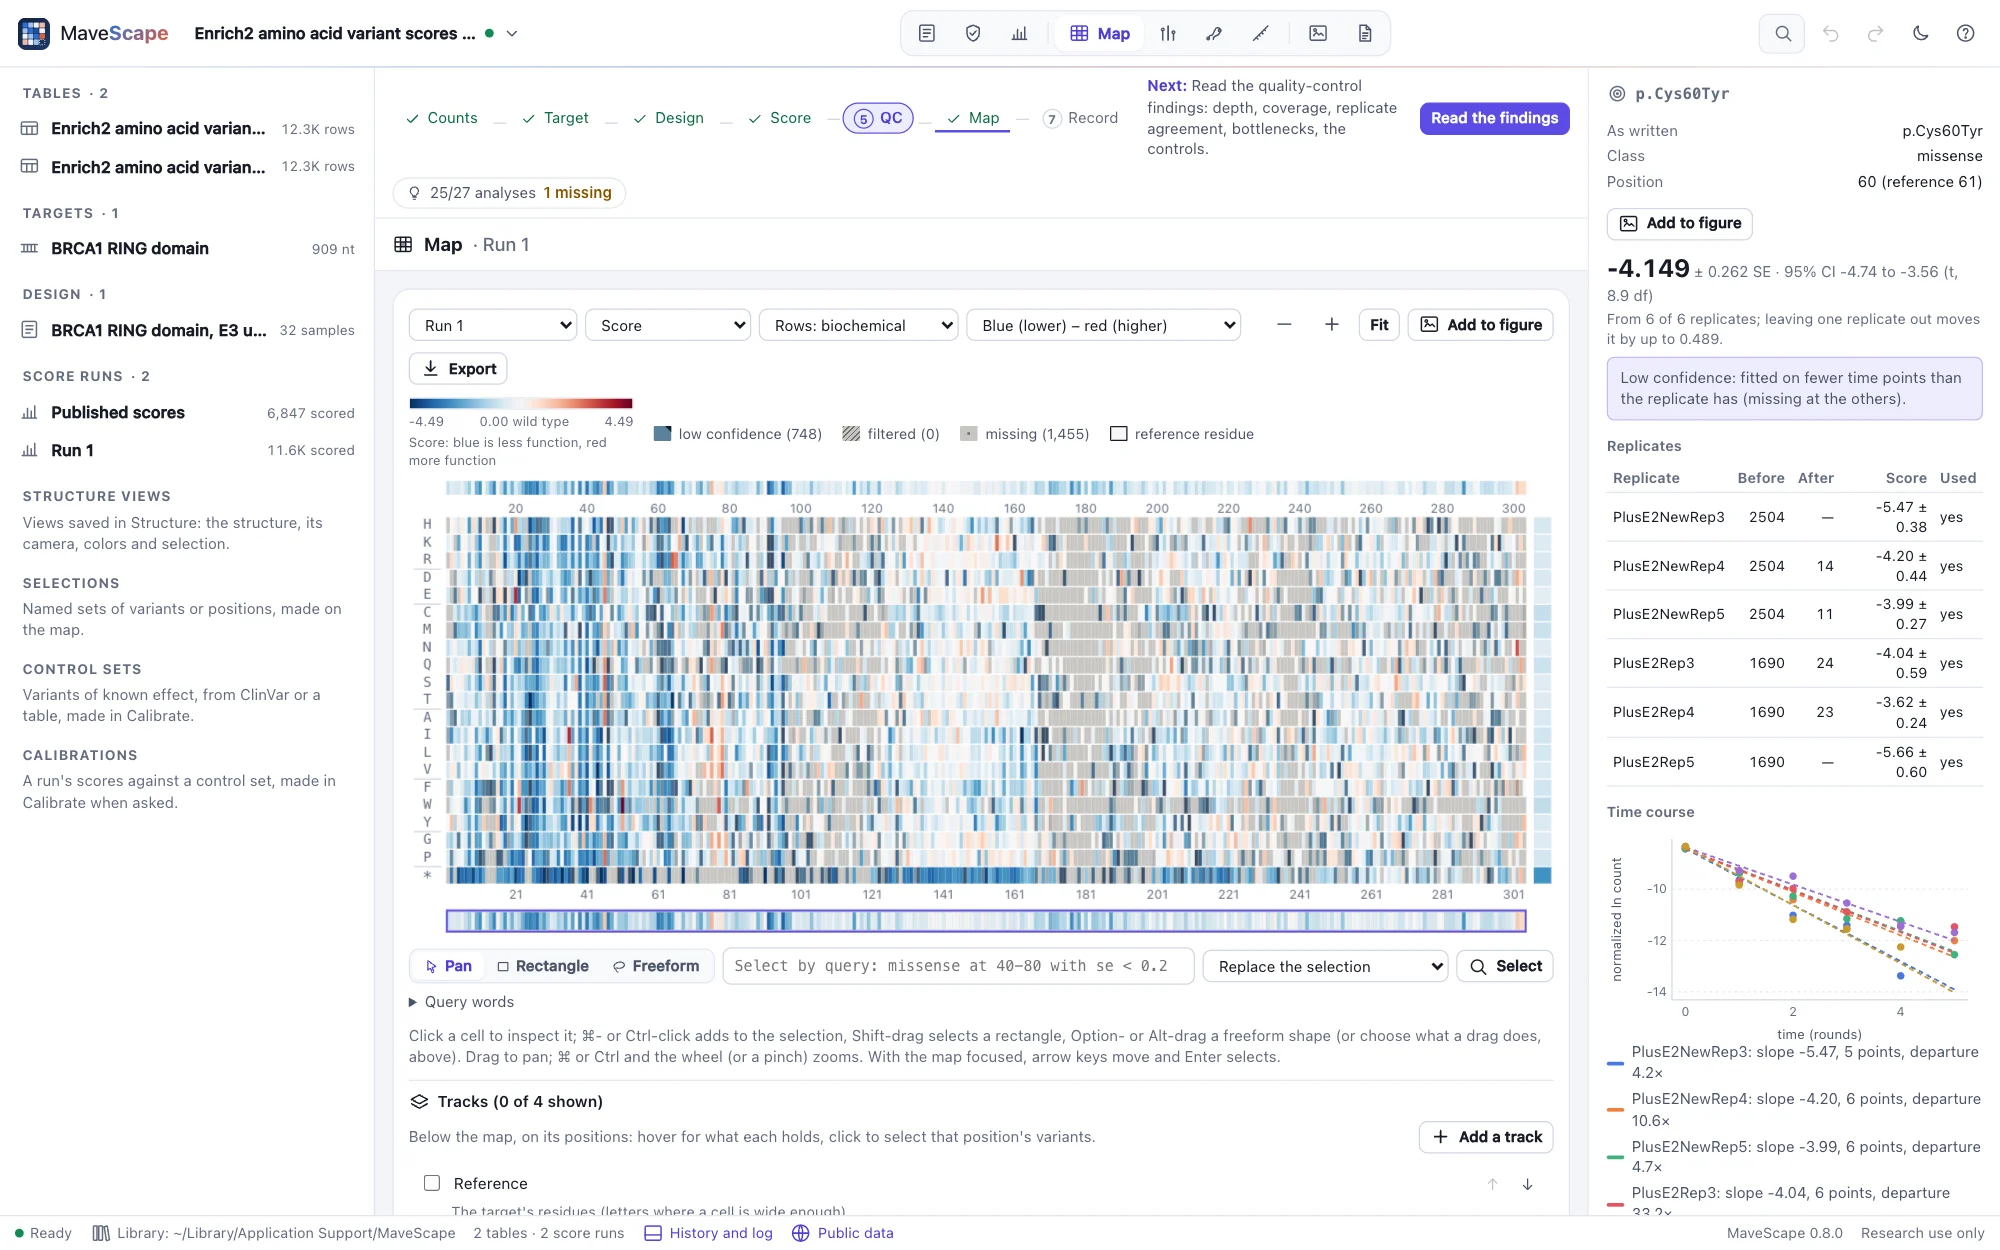Click the Read the findings button
2000x1250 pixels.
(1494, 118)
